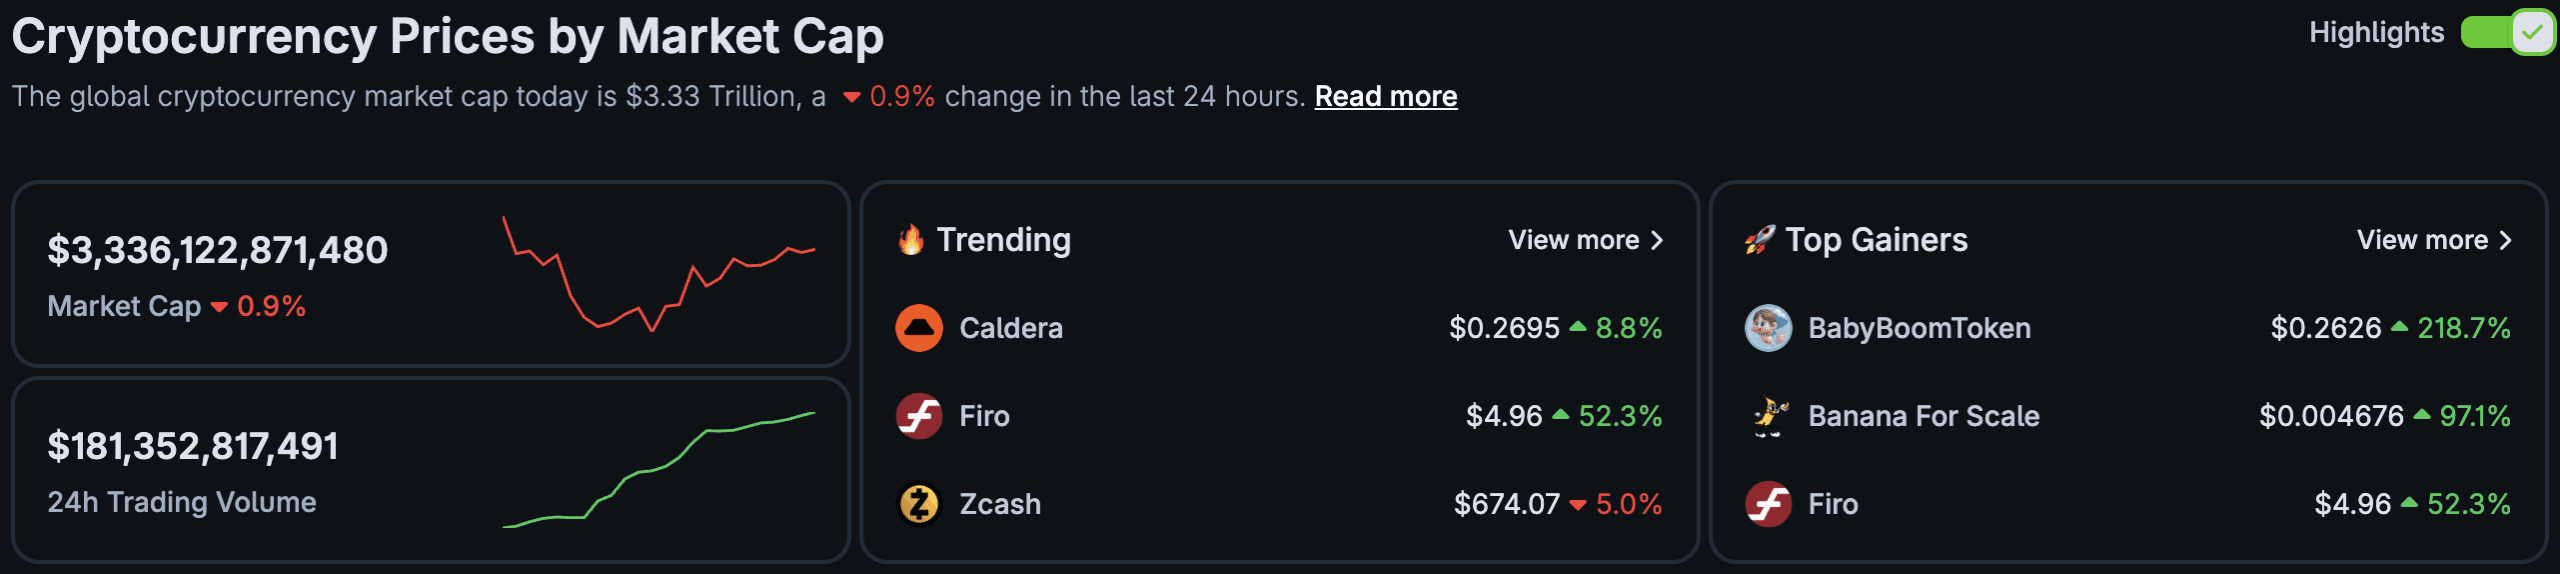Click the Firo icon in Trending

click(918, 416)
